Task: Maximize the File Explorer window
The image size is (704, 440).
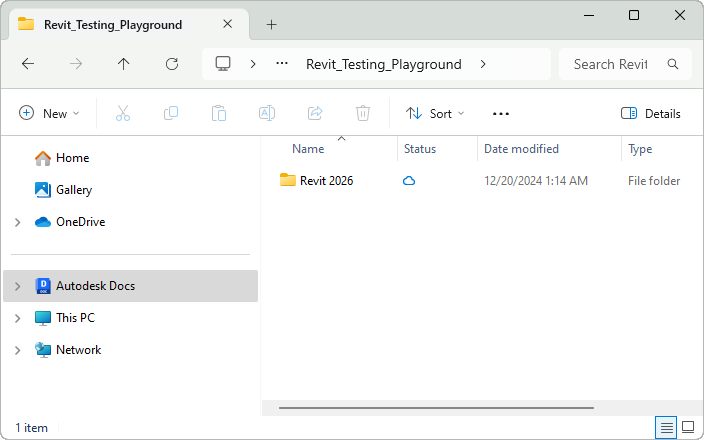Action: click(634, 15)
